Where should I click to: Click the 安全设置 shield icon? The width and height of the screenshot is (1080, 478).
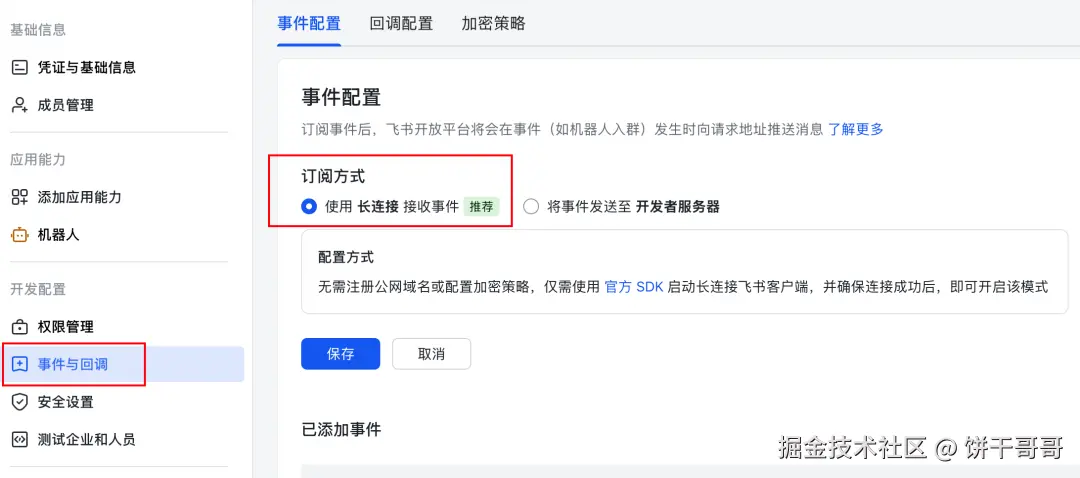(x=19, y=402)
